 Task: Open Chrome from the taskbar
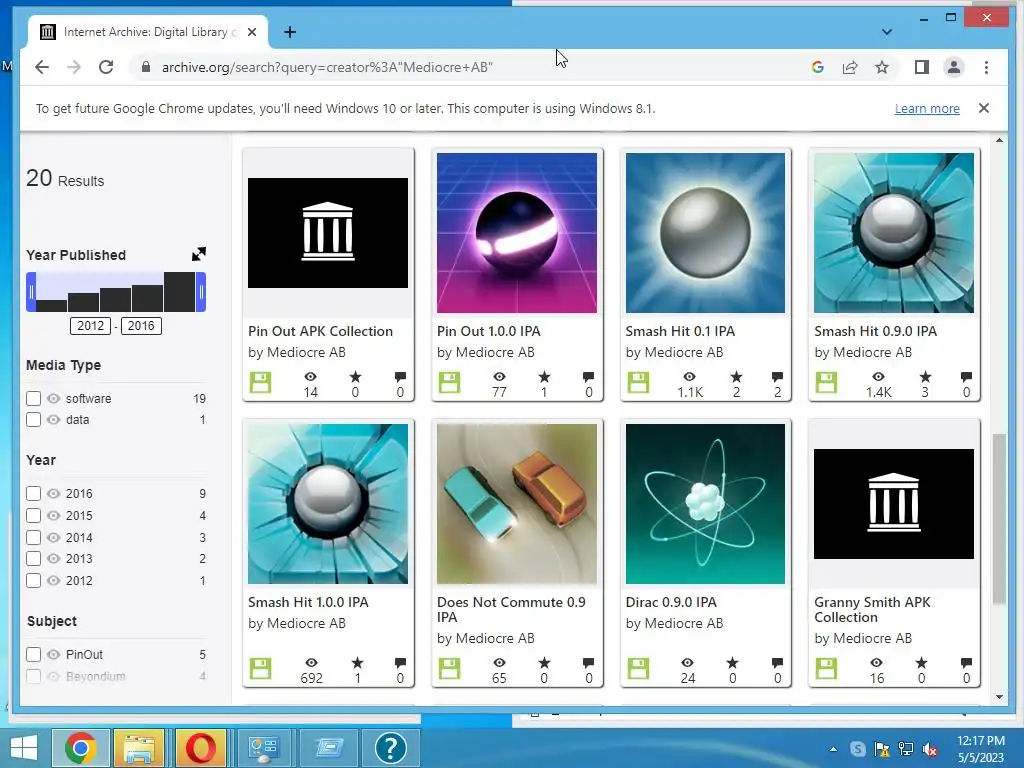[x=80, y=748]
